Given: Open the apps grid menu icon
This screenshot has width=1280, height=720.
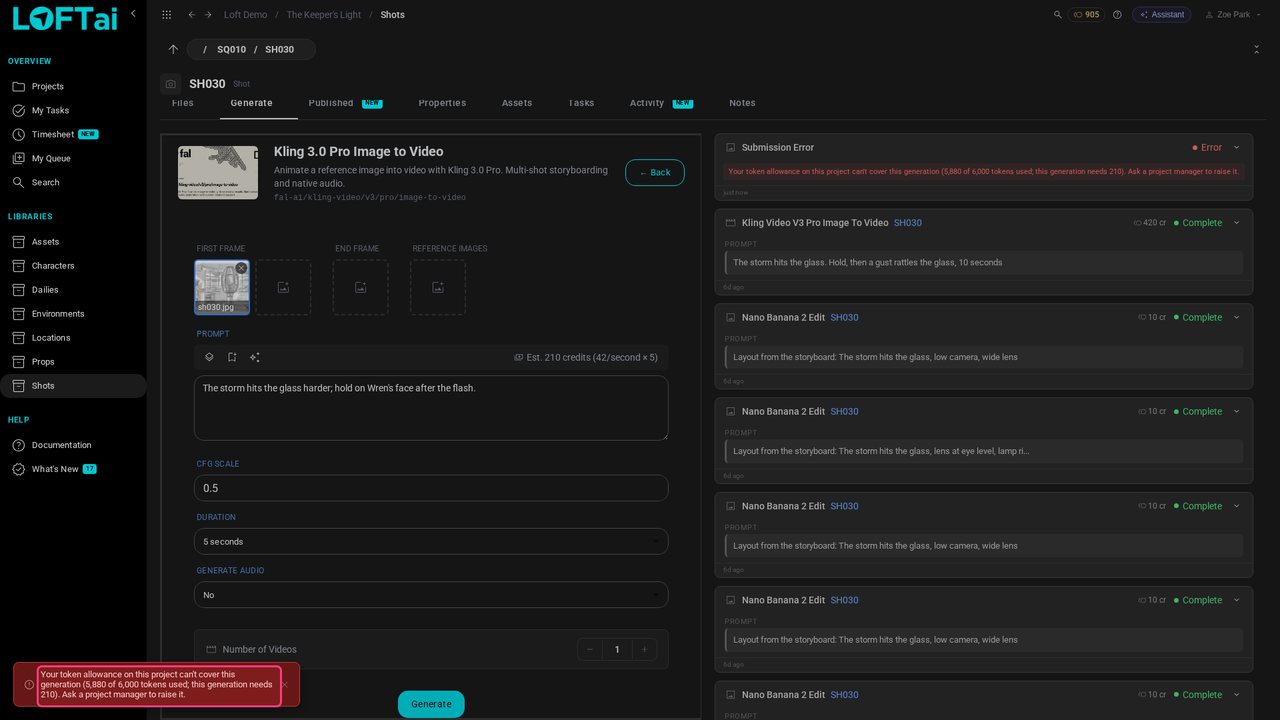Looking at the screenshot, I should pos(166,15).
